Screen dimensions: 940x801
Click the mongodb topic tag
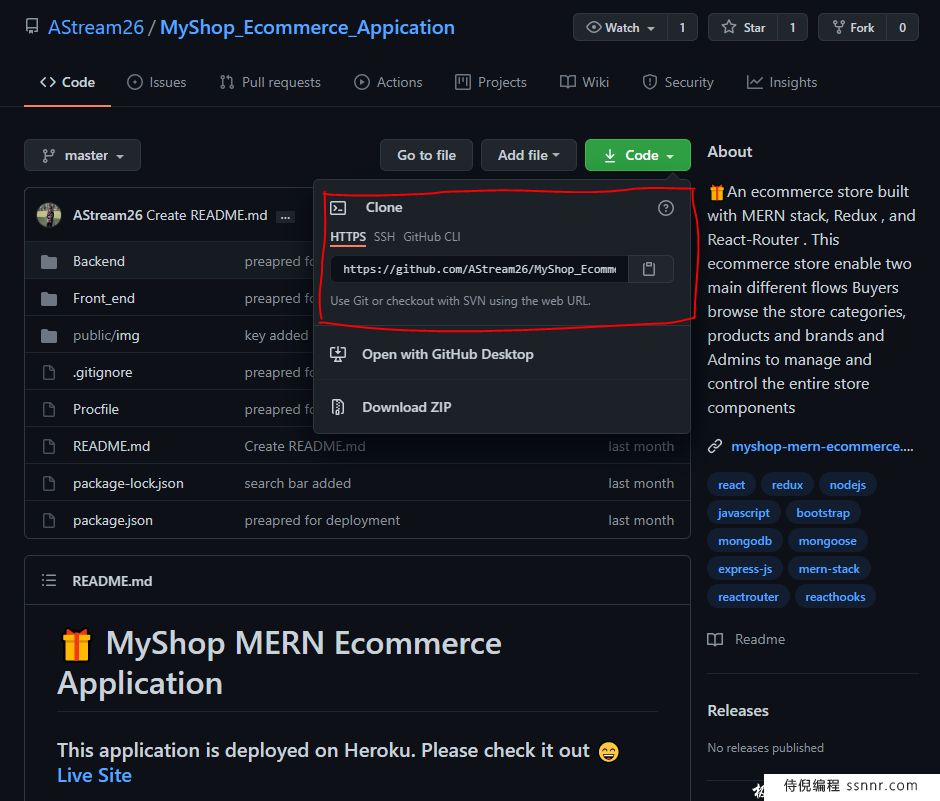pos(745,541)
